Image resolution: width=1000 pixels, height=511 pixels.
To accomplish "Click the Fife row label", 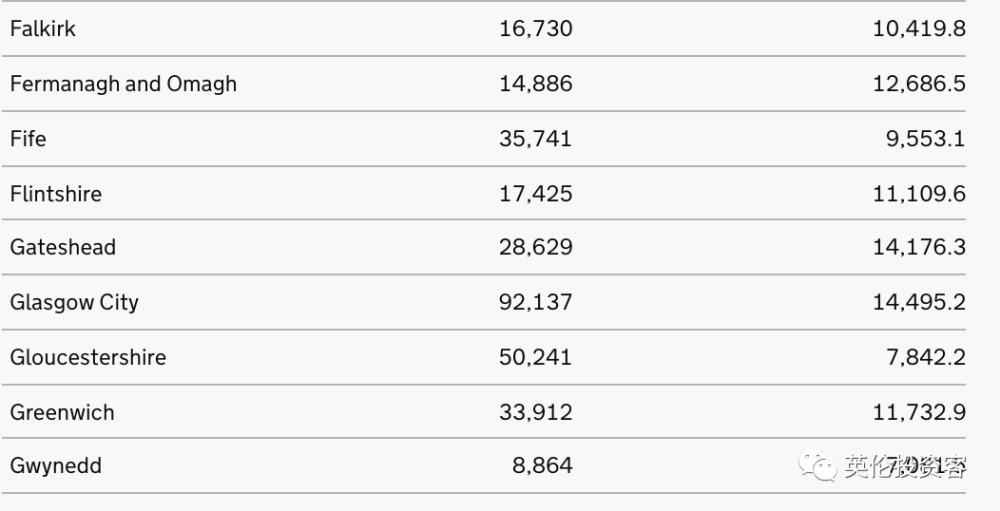I will point(28,139).
